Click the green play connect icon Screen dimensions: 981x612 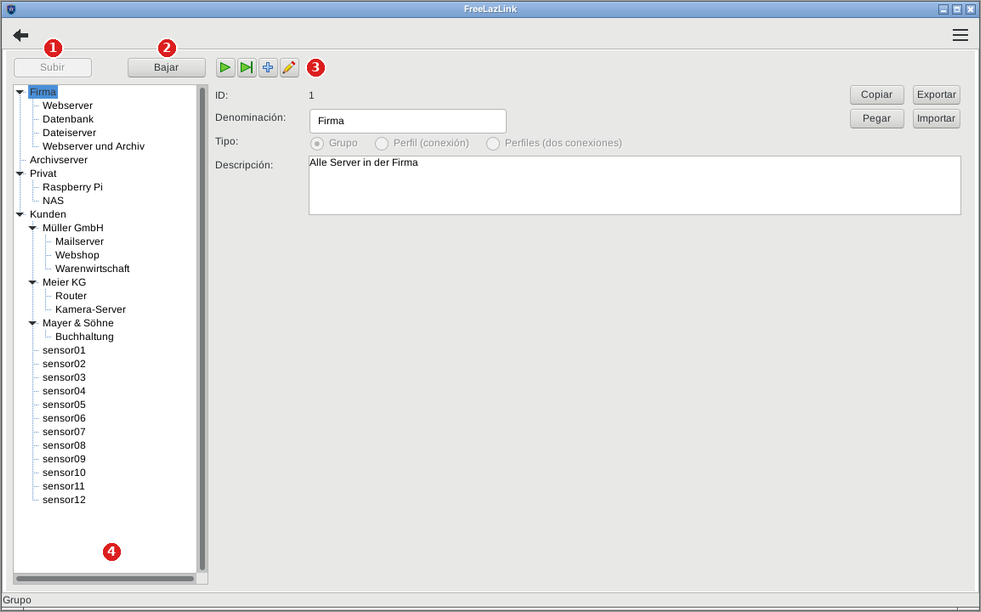[x=225, y=68]
